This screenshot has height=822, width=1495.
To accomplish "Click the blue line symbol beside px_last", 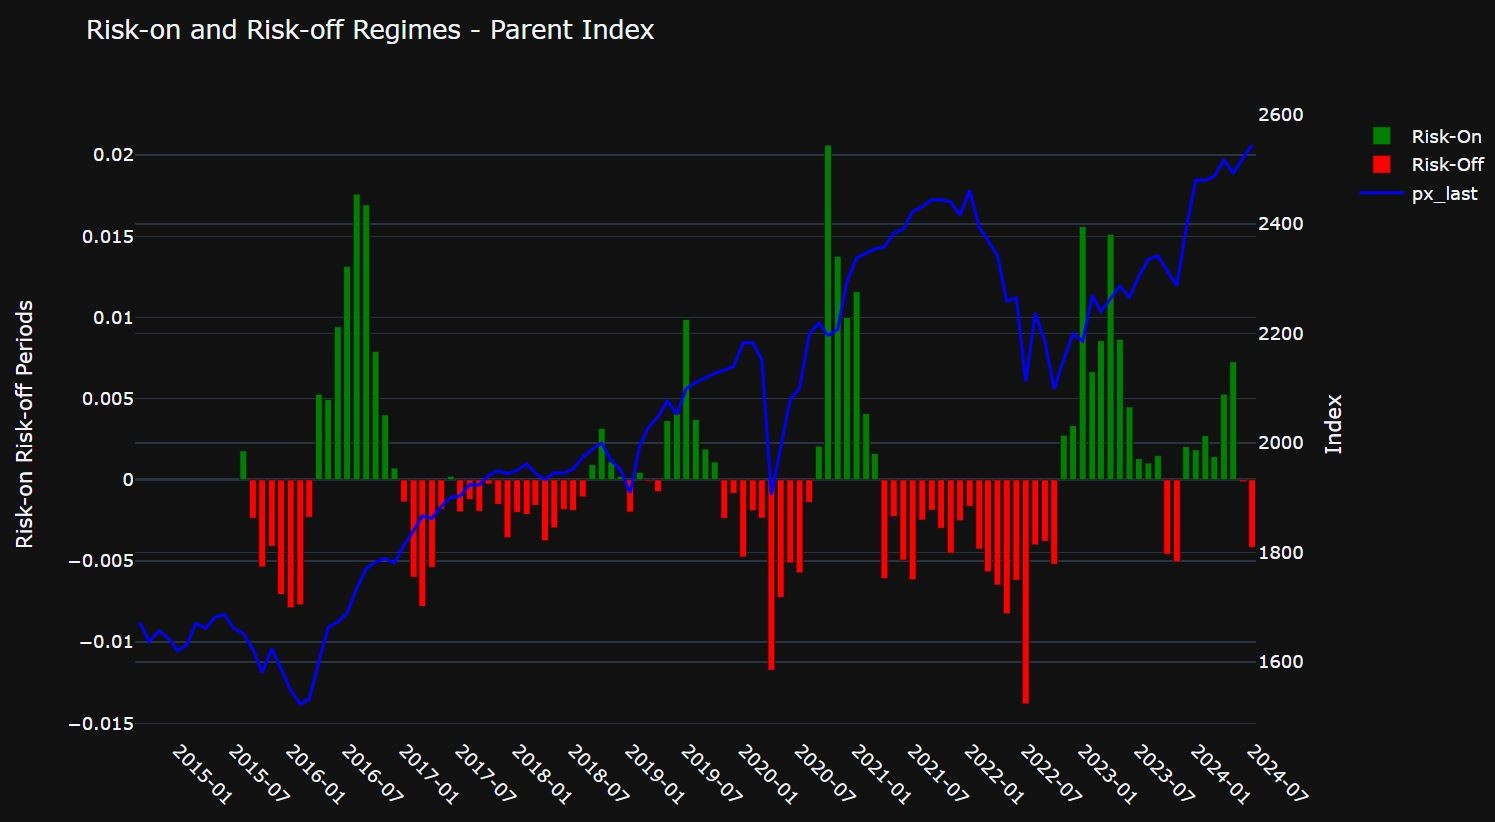I will [1385, 194].
